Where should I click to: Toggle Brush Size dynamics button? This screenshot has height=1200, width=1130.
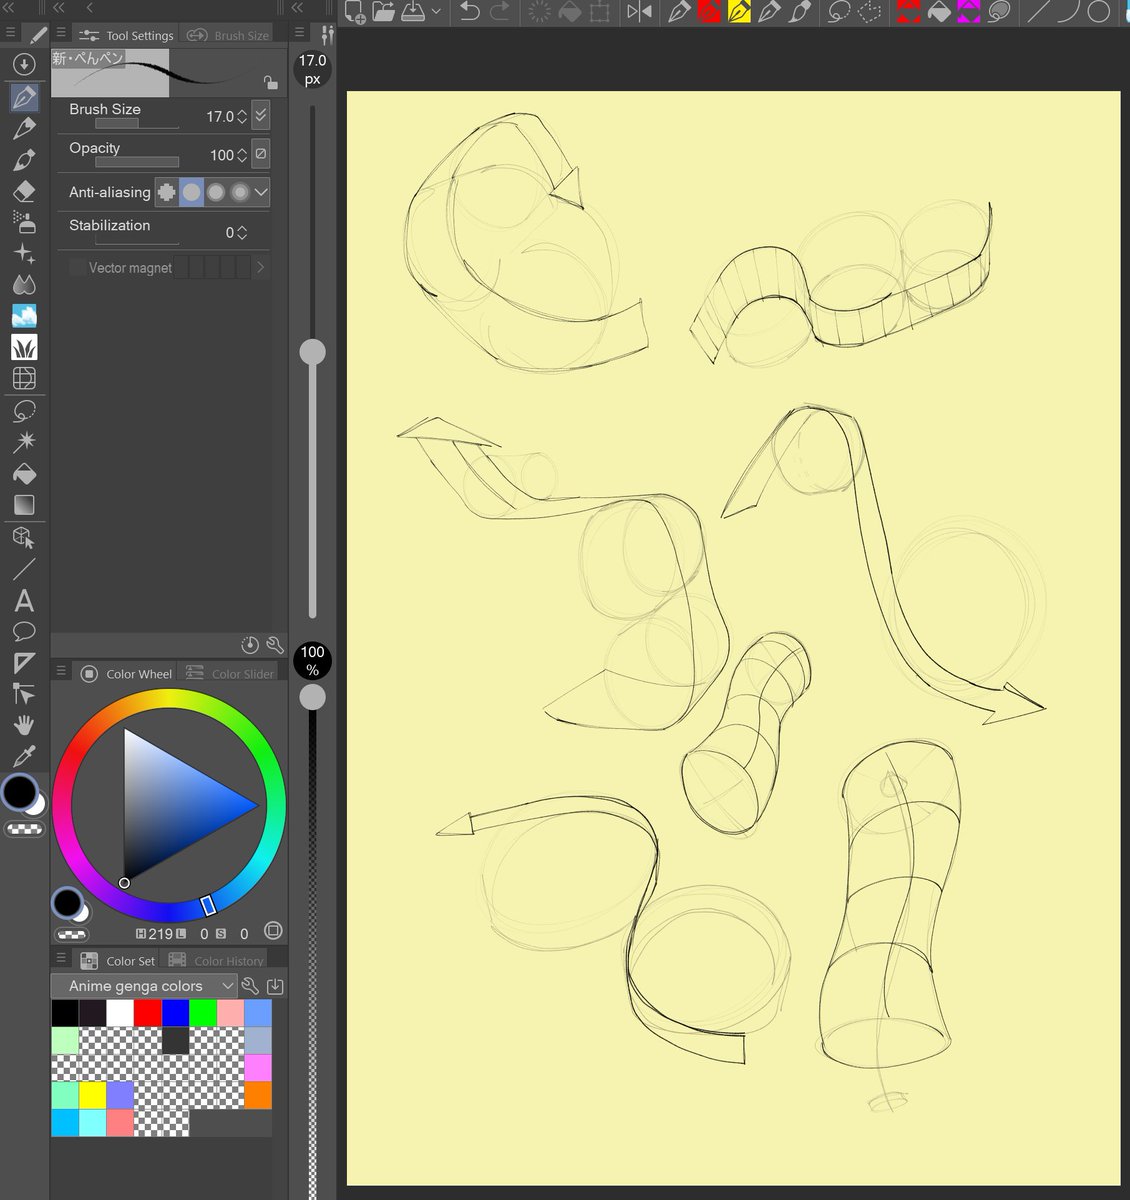[260, 115]
